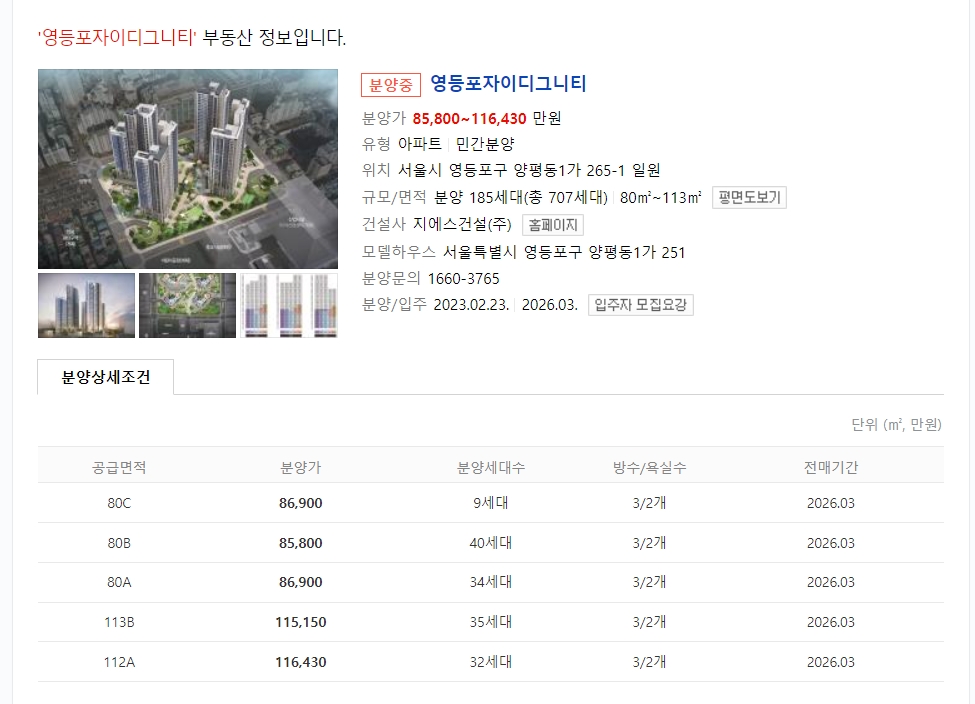The image size is (975, 704).
Task: Select the site layout plan thumbnail
Action: point(187,305)
